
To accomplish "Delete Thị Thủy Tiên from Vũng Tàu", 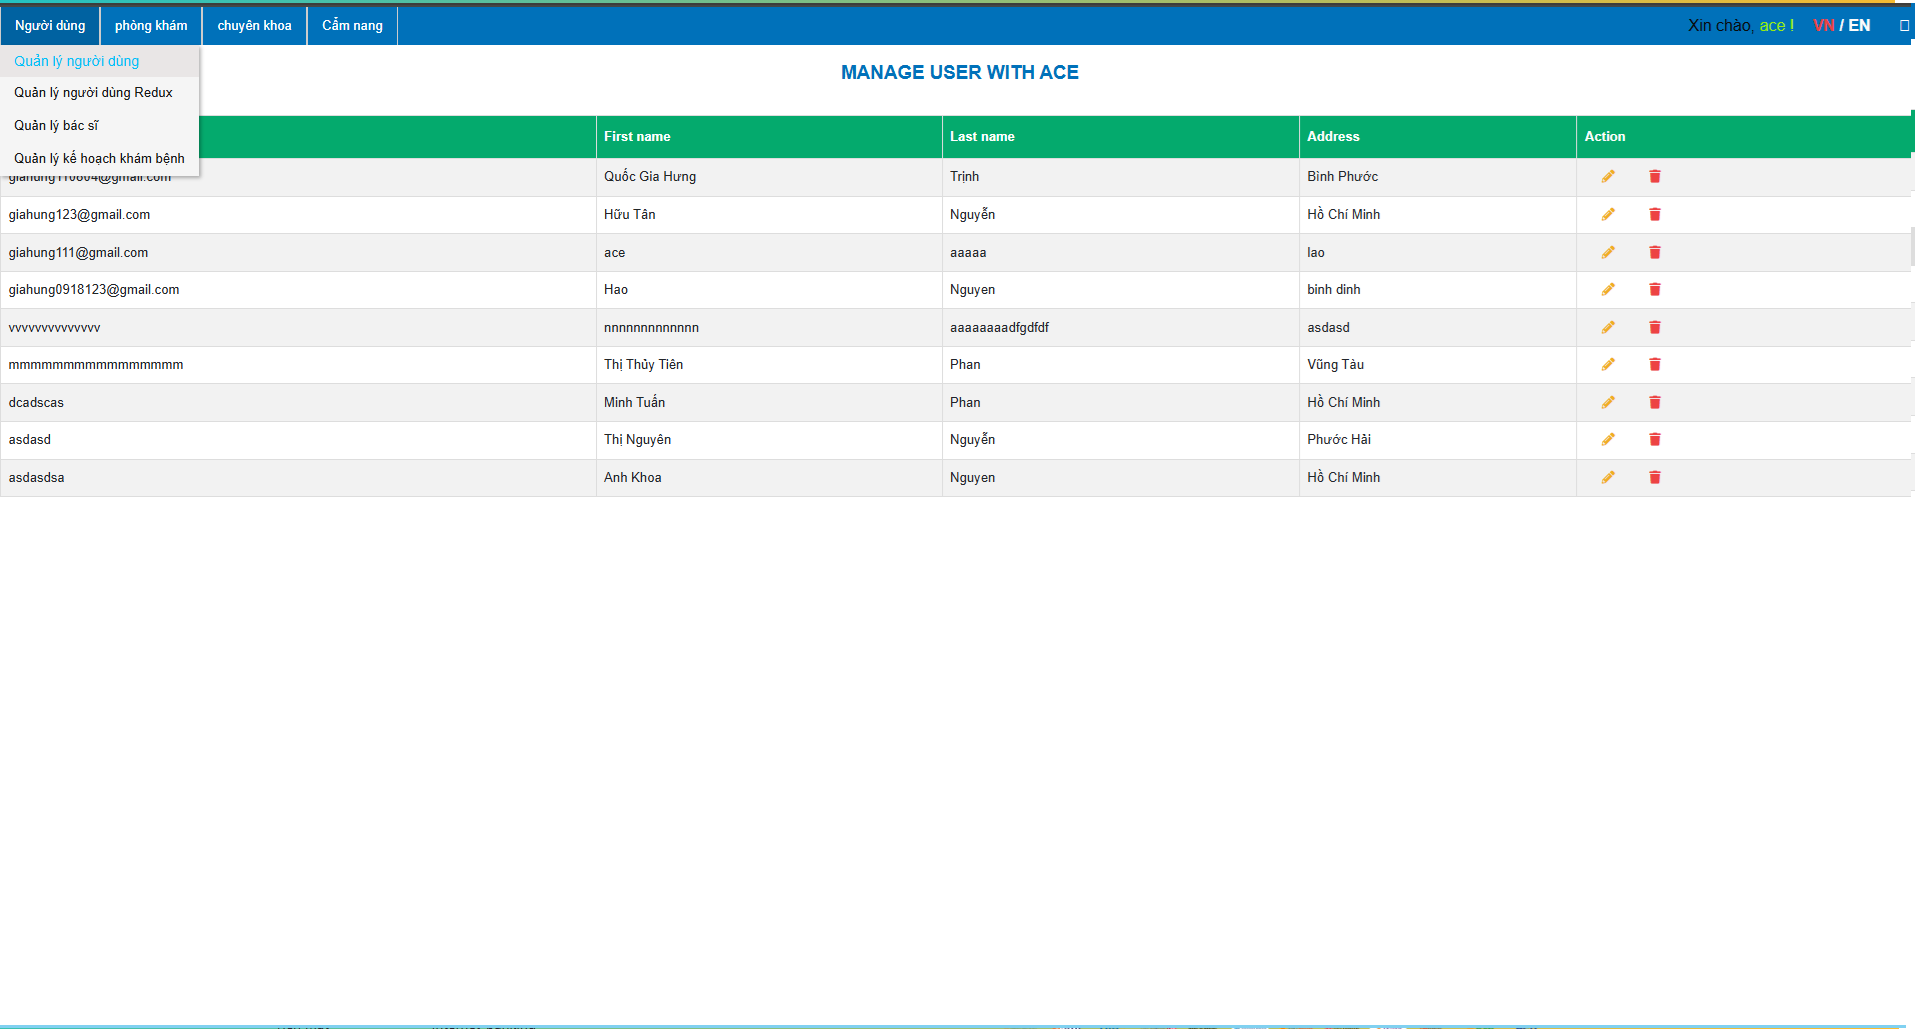I will [1655, 365].
